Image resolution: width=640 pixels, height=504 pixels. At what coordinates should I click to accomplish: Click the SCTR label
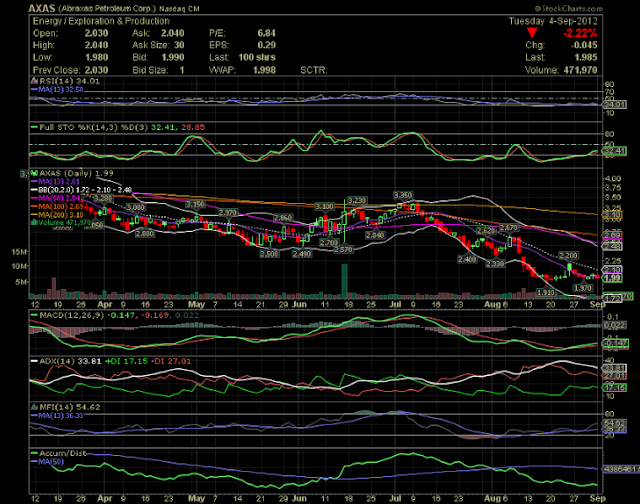point(313,70)
